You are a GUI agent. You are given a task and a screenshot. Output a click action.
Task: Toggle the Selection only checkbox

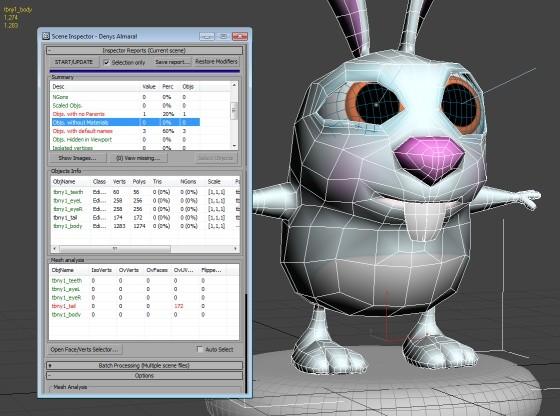[106, 62]
